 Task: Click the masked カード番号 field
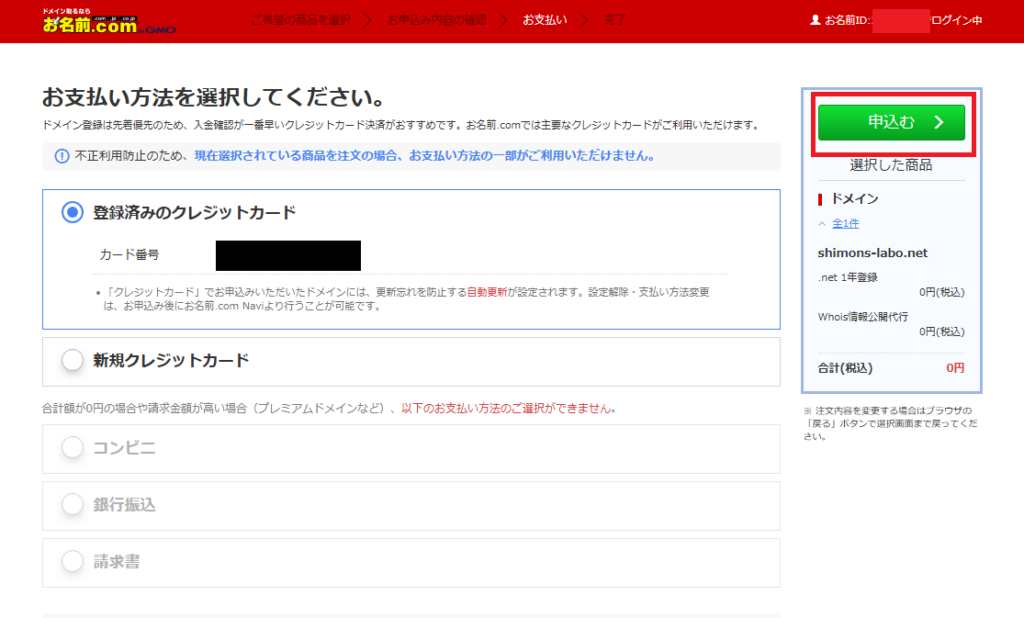pos(288,256)
